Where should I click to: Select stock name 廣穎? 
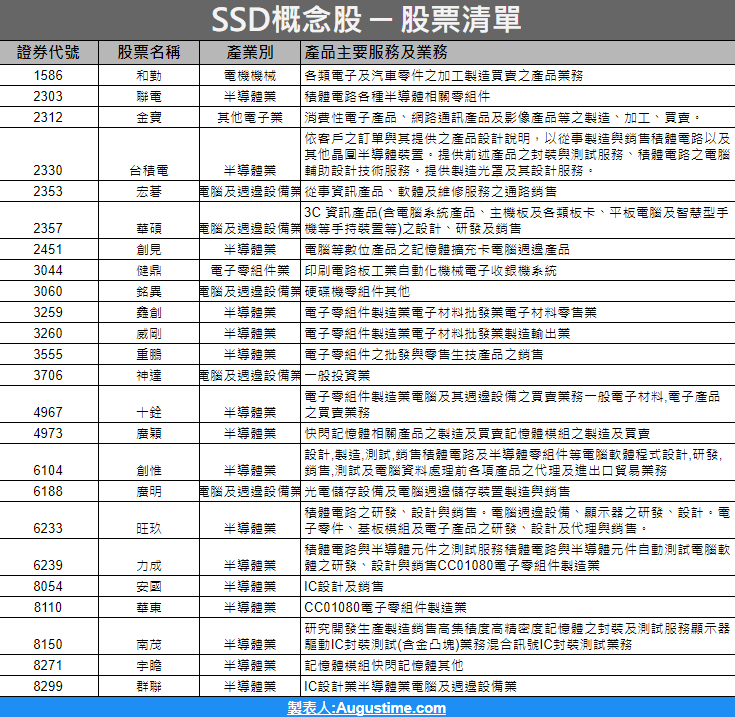[149, 434]
